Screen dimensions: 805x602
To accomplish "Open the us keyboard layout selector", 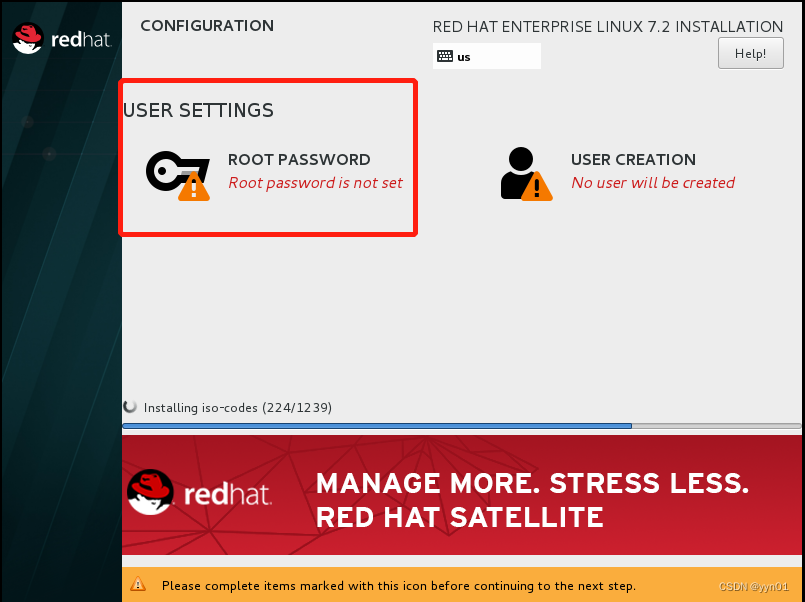I will coord(487,56).
